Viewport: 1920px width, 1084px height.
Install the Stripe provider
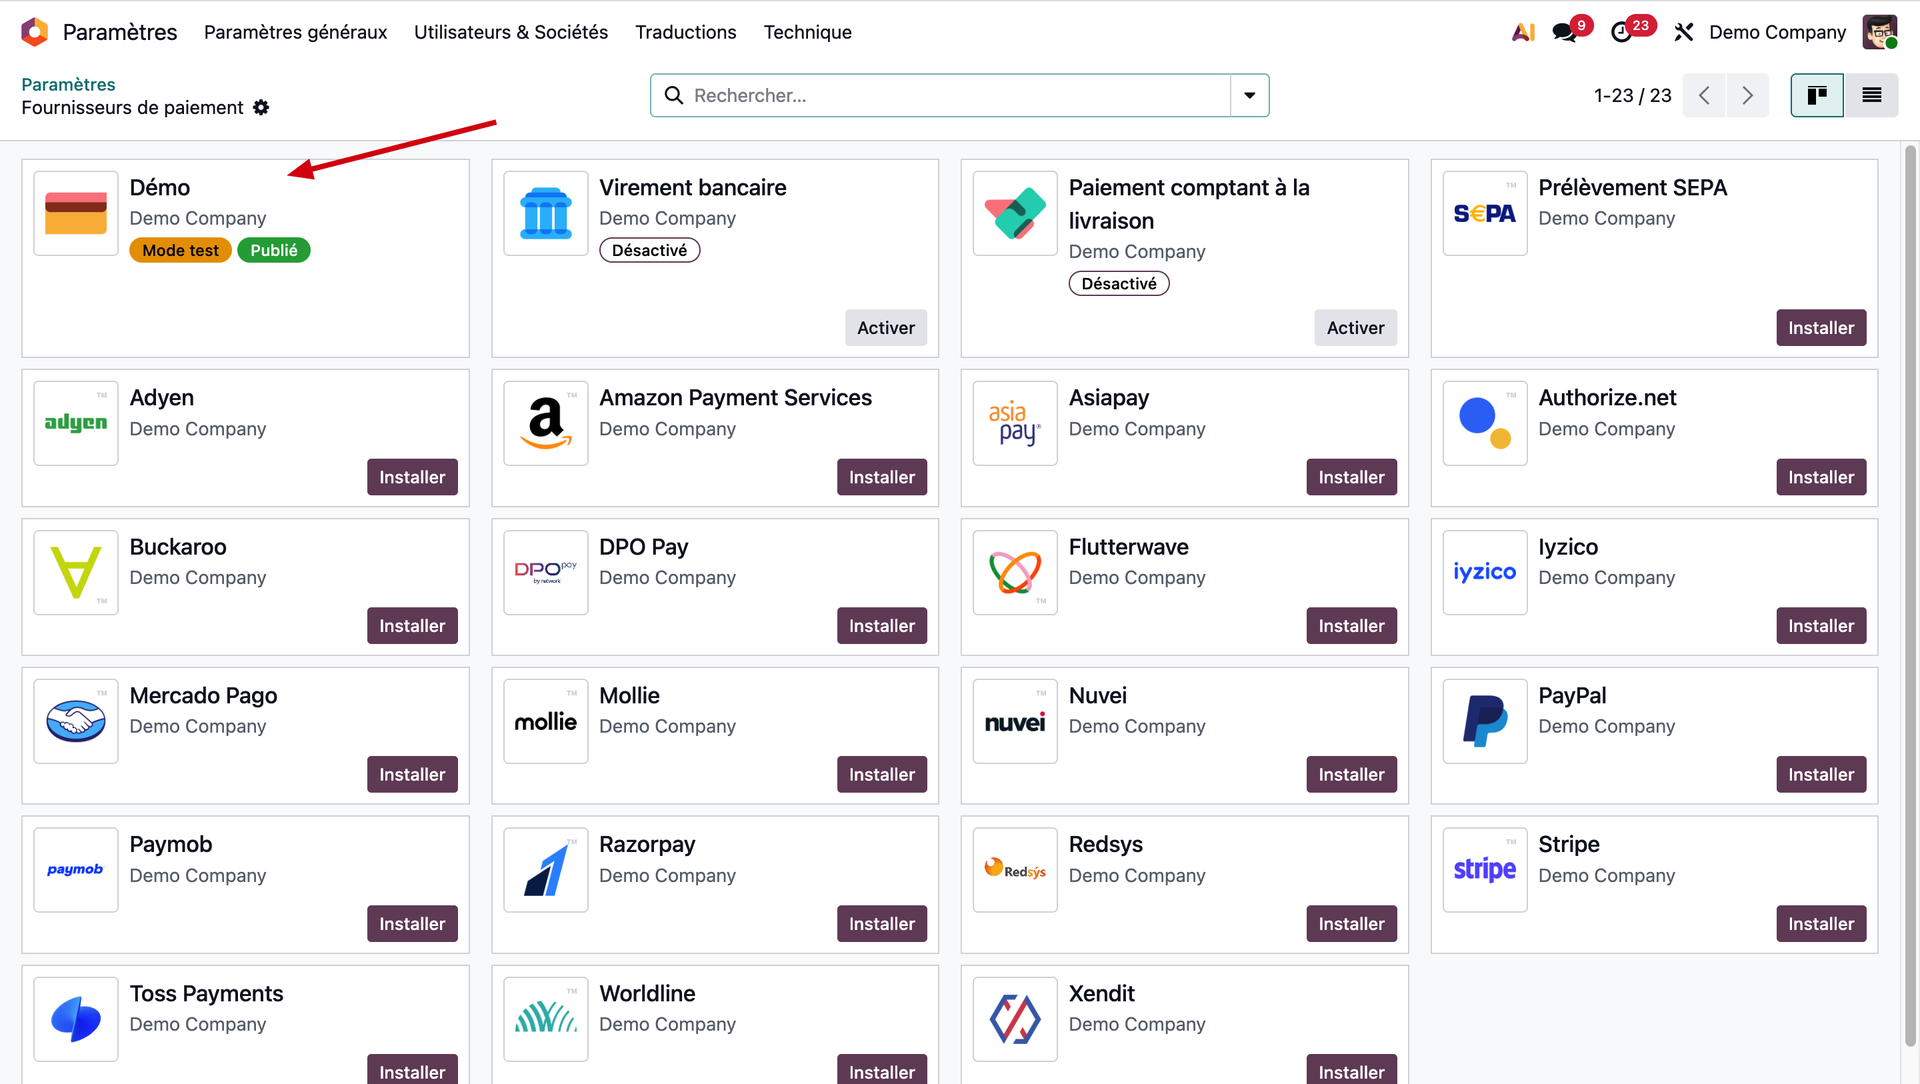[x=1821, y=924]
